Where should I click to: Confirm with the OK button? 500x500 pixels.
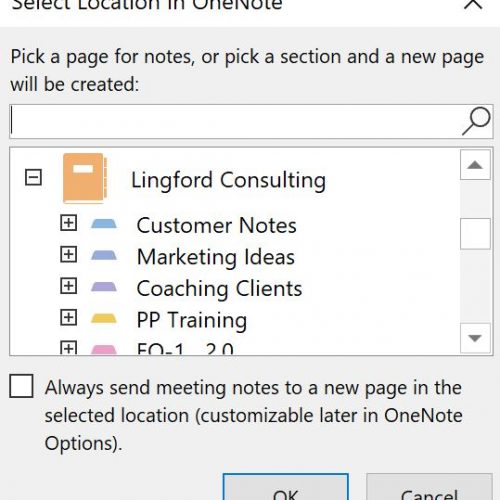[286, 487]
